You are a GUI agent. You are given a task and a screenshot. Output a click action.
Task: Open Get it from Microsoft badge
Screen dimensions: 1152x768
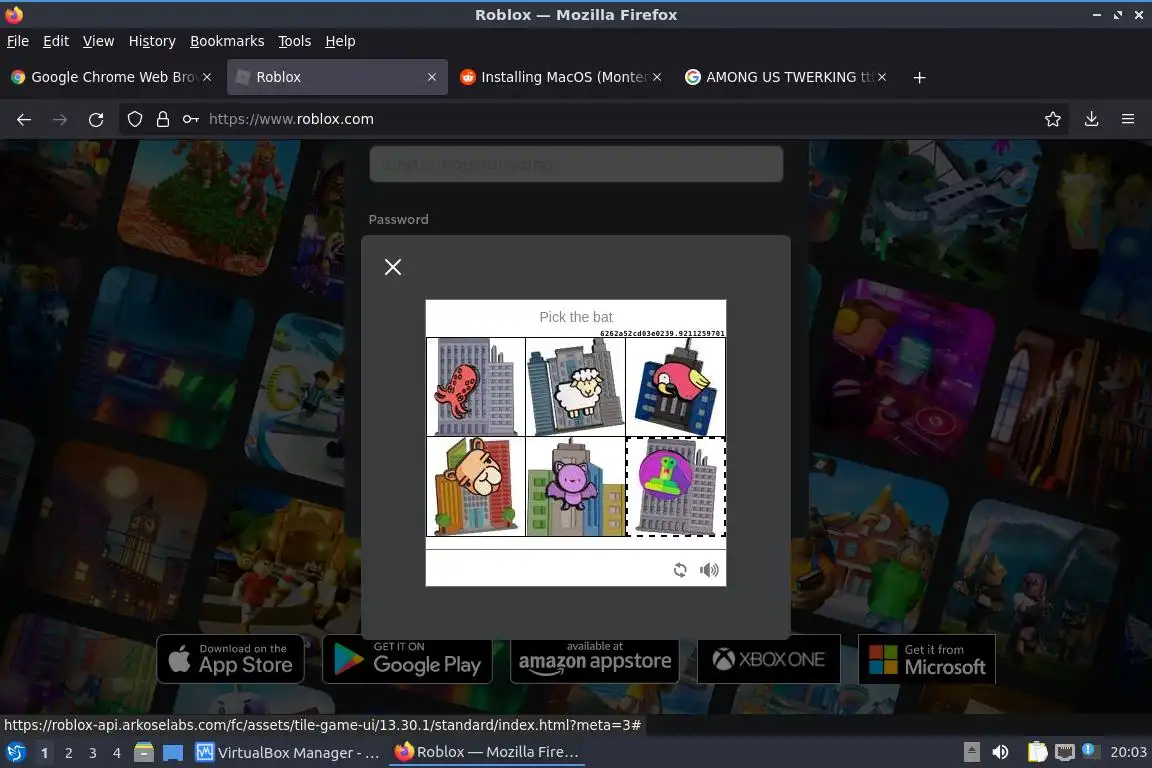[x=926, y=659]
